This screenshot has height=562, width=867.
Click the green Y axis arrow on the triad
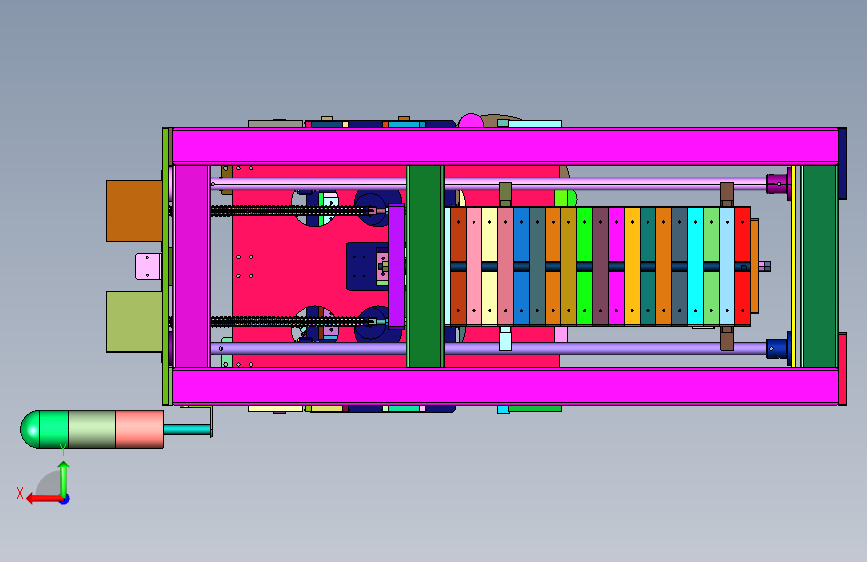click(64, 478)
